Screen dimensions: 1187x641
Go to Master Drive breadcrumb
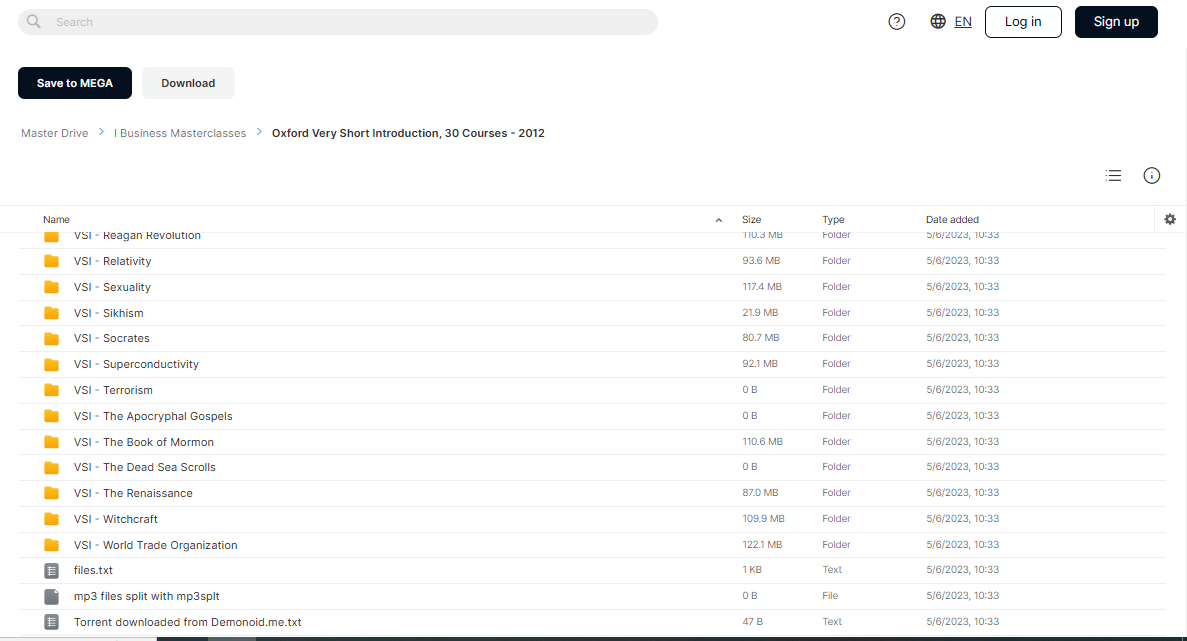pos(55,133)
